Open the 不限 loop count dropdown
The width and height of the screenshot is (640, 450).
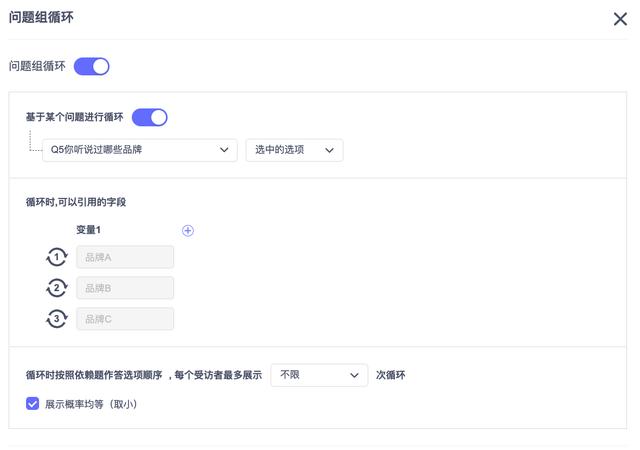pos(319,375)
